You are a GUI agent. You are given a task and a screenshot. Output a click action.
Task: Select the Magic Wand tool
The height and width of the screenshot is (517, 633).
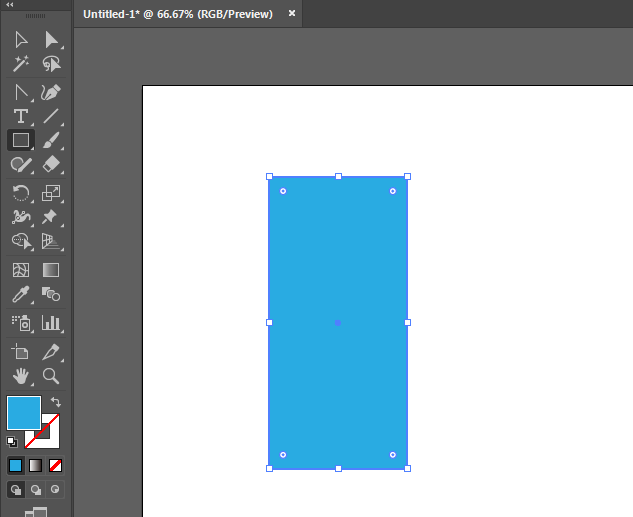pos(20,64)
